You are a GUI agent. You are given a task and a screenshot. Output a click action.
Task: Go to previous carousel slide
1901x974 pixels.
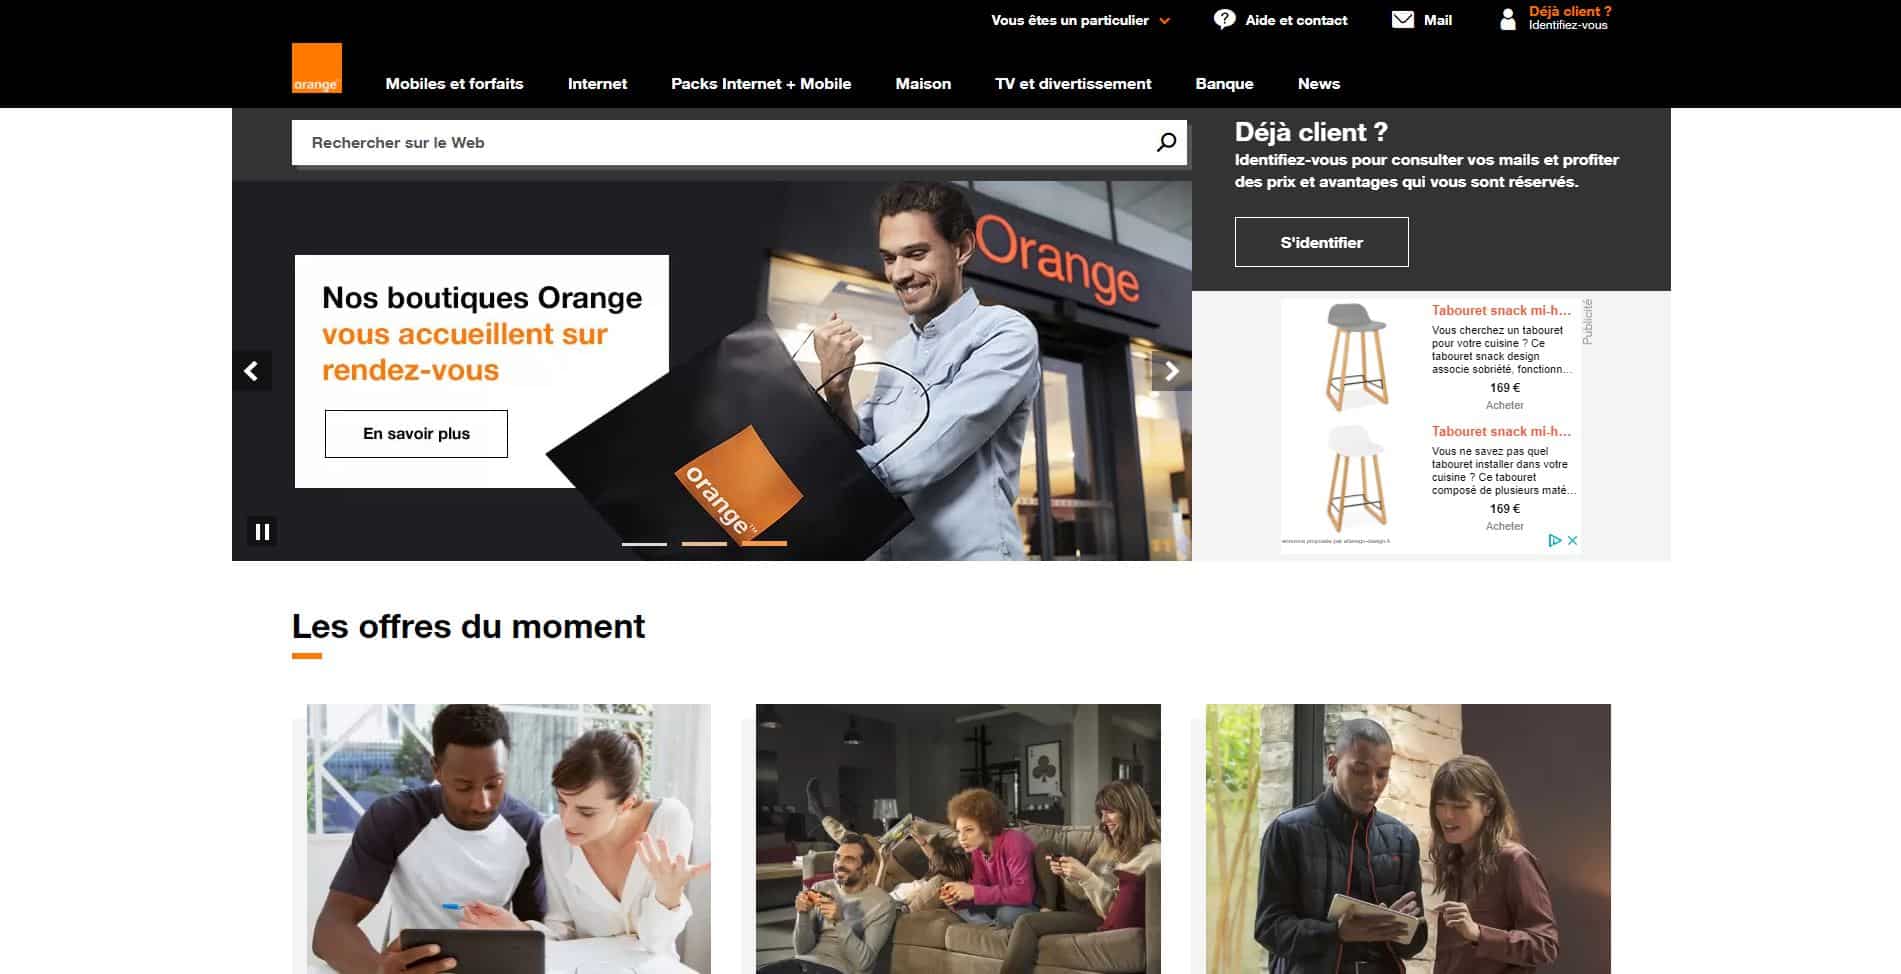(x=252, y=371)
